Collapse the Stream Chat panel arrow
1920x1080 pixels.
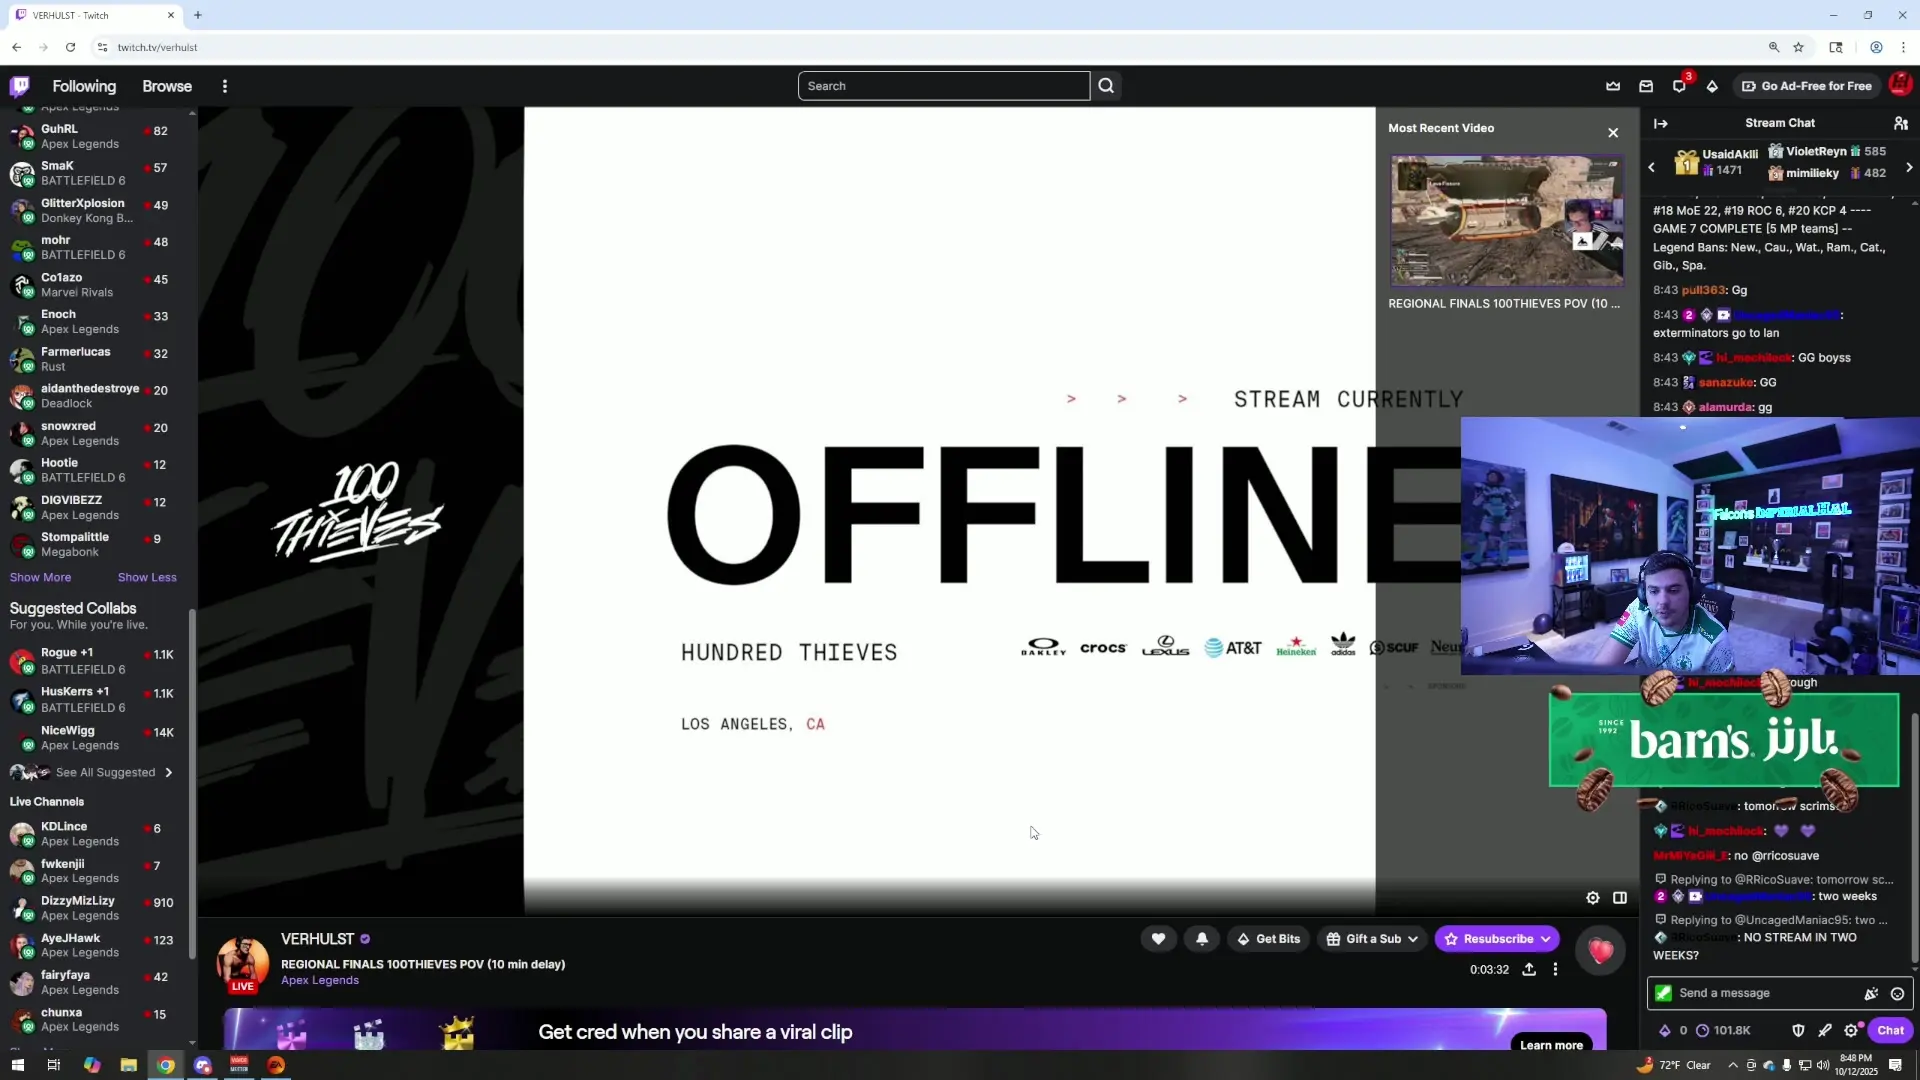(x=1661, y=123)
